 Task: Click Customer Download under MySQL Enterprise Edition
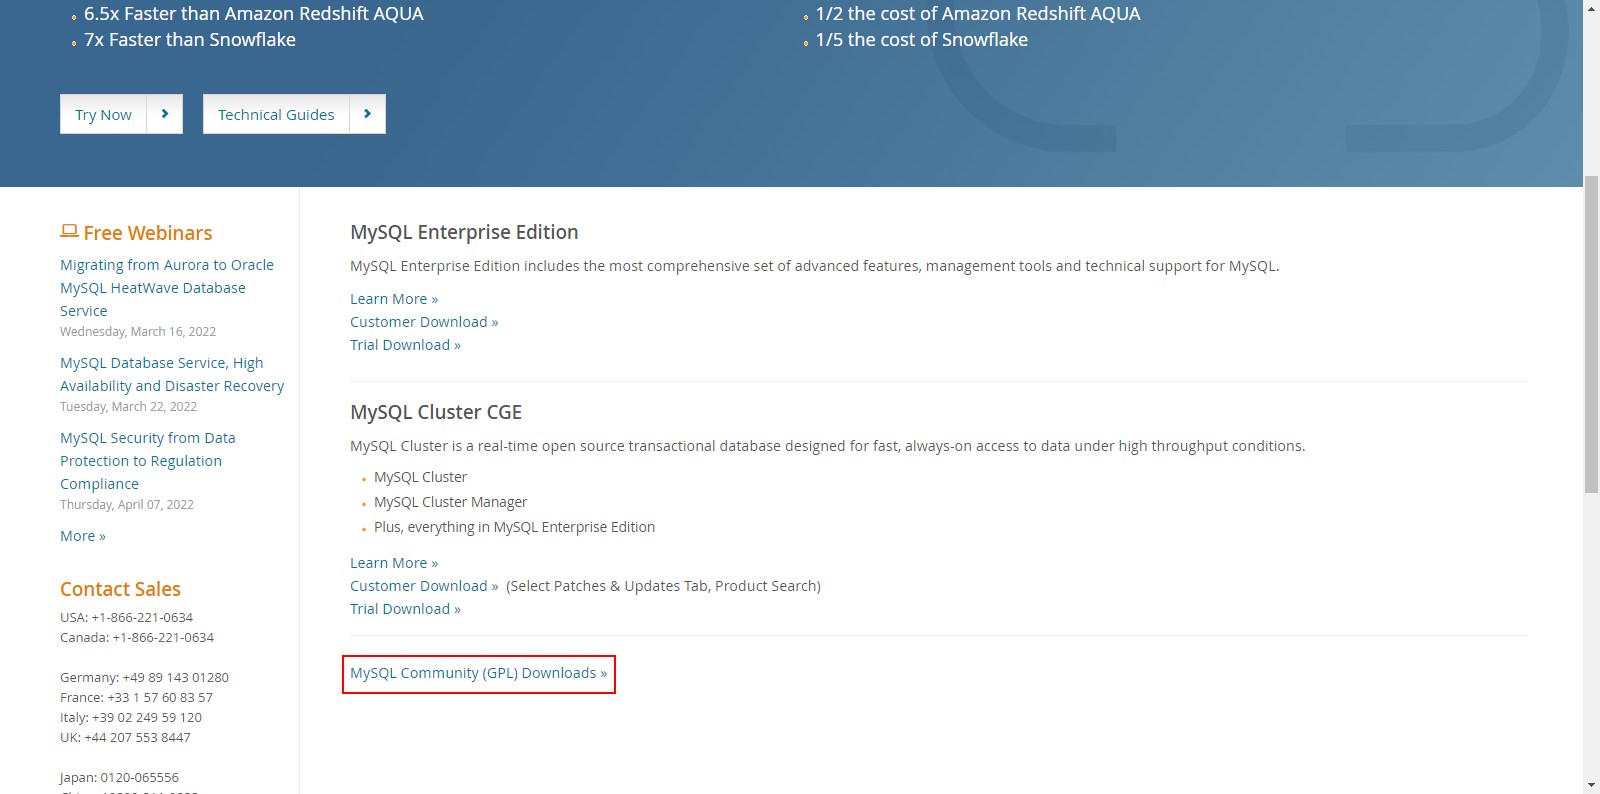pyautogui.click(x=424, y=322)
